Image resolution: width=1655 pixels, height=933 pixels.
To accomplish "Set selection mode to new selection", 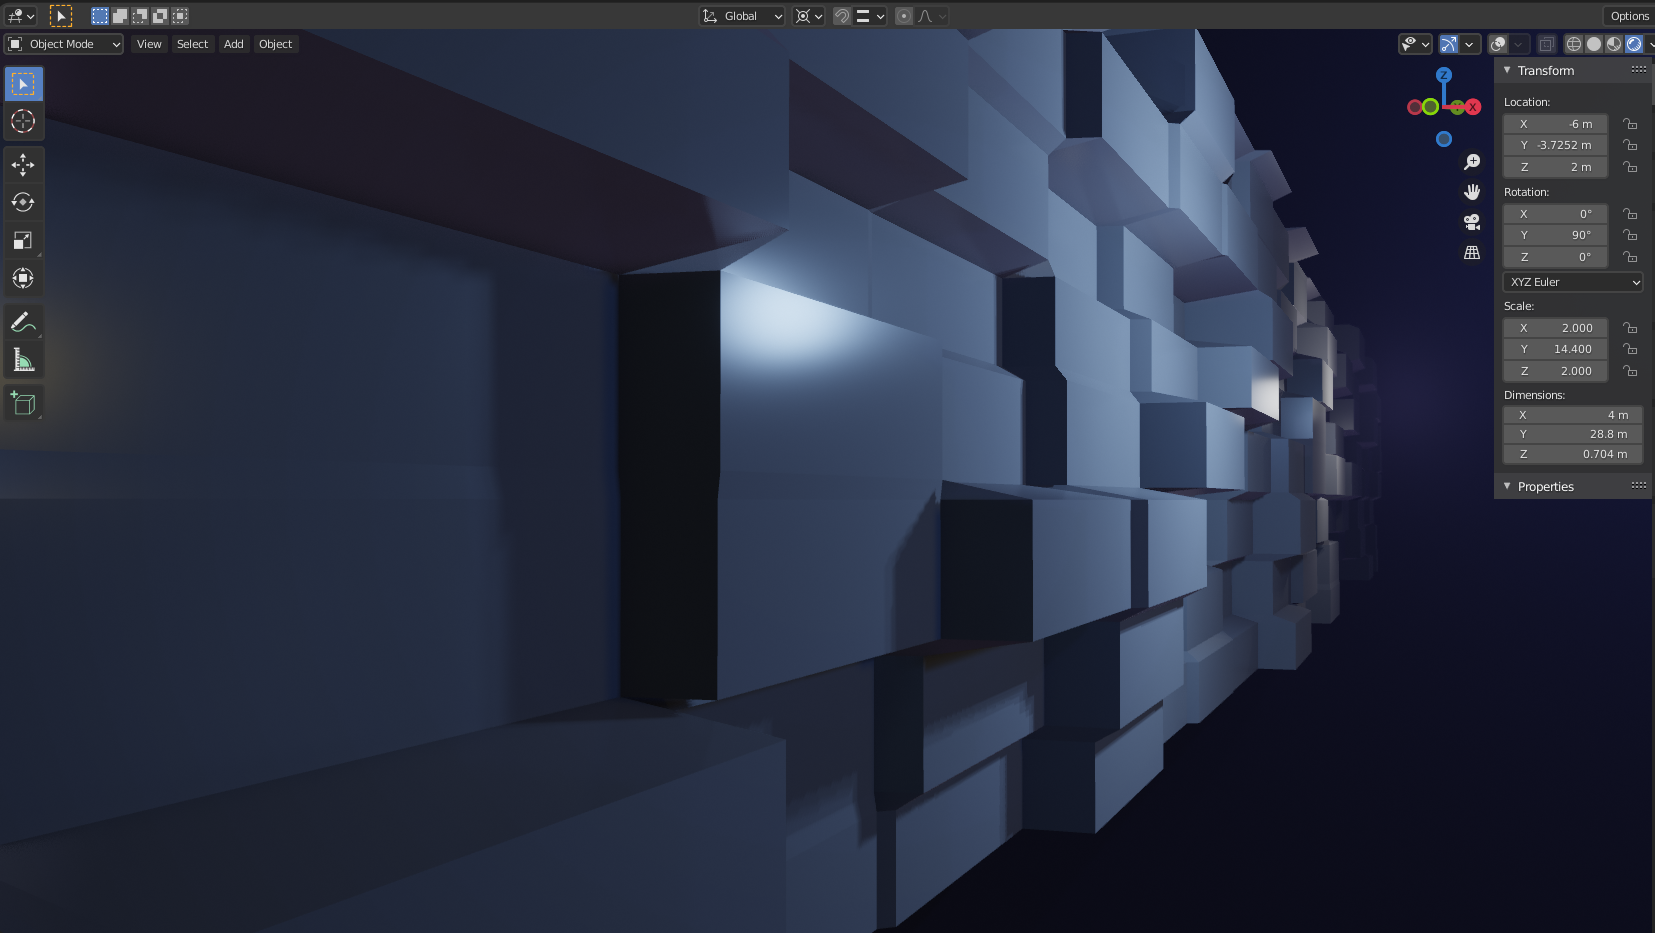I will tap(100, 16).
